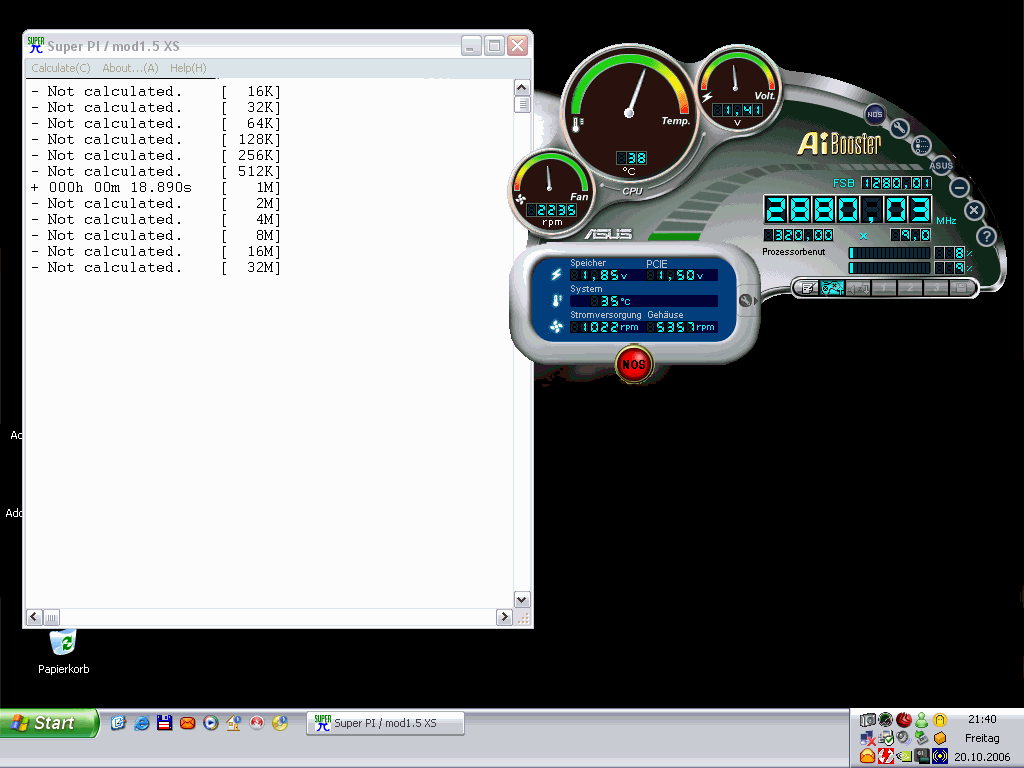Minimize AI Booster with the minus icon
Image resolution: width=1024 pixels, height=768 pixels.
[x=959, y=188]
